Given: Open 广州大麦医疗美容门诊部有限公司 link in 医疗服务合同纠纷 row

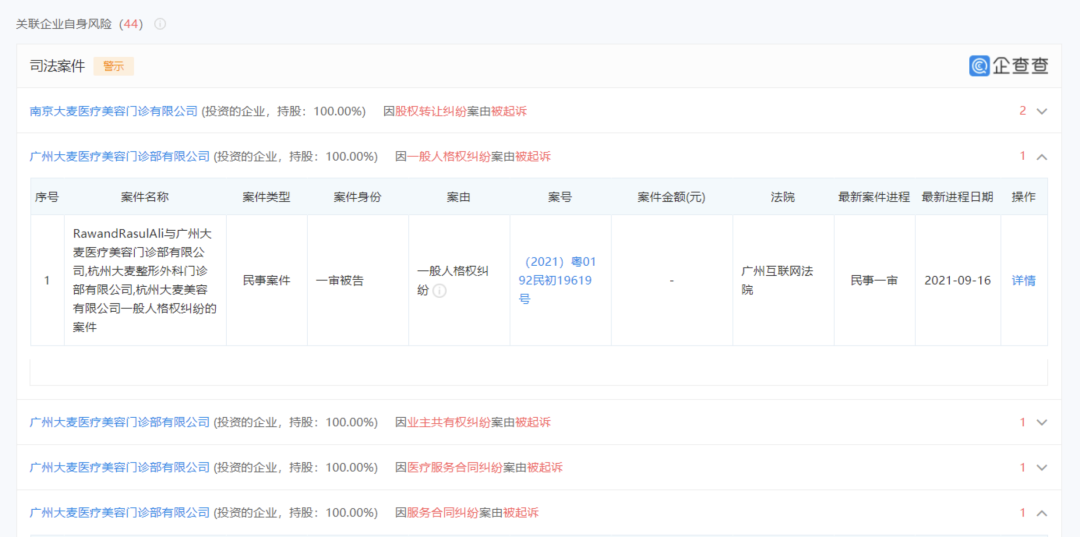Looking at the screenshot, I should point(120,467).
